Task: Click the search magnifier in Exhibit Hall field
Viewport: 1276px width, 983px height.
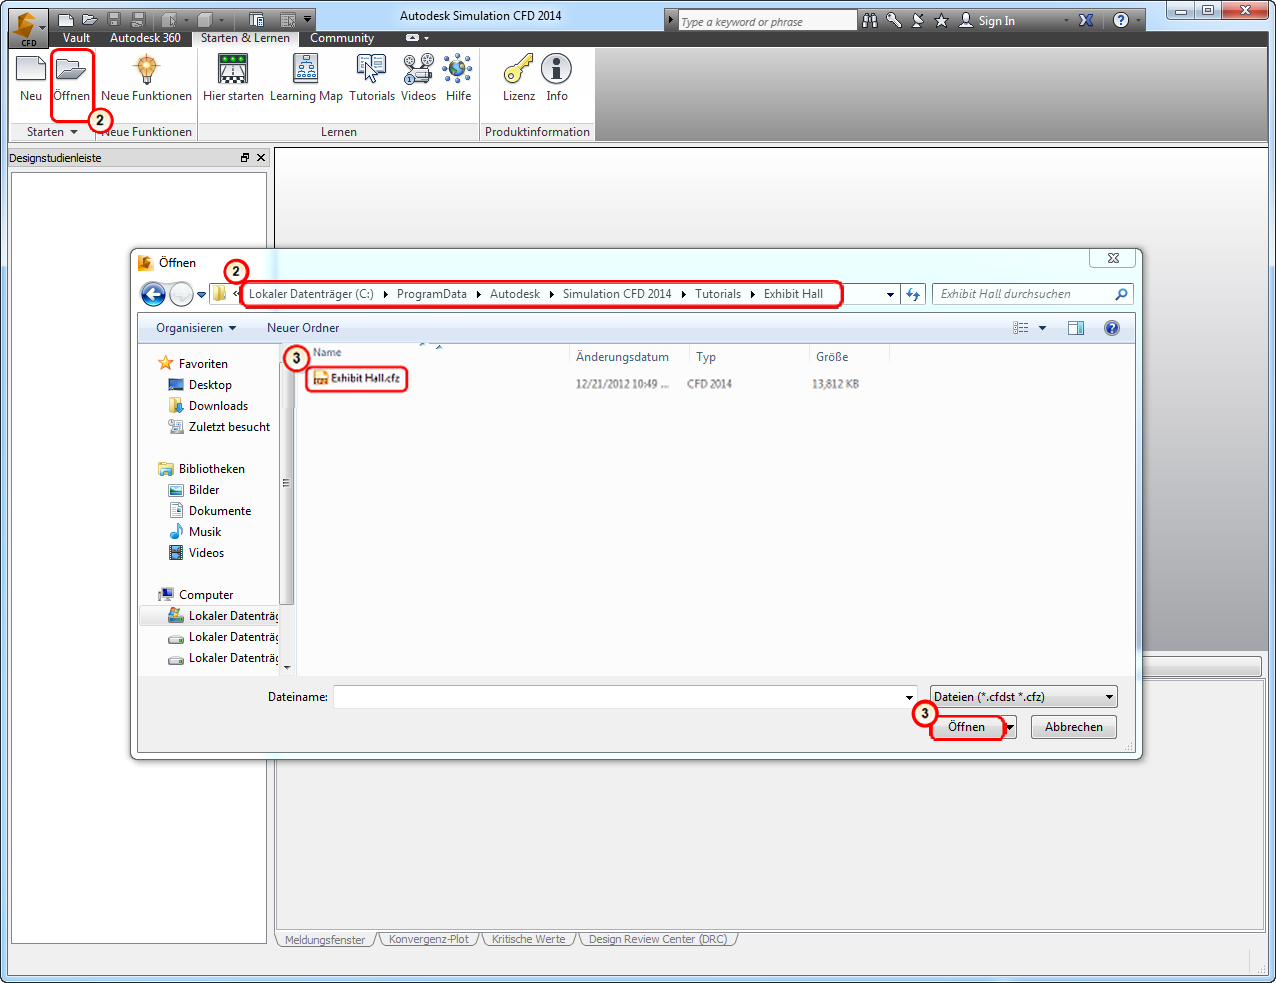Action: (x=1121, y=294)
